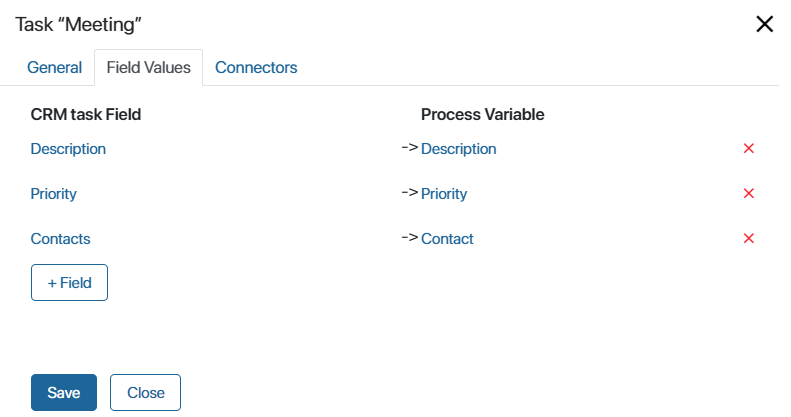
Task: Click the Contact process variable link
Action: pos(447,239)
